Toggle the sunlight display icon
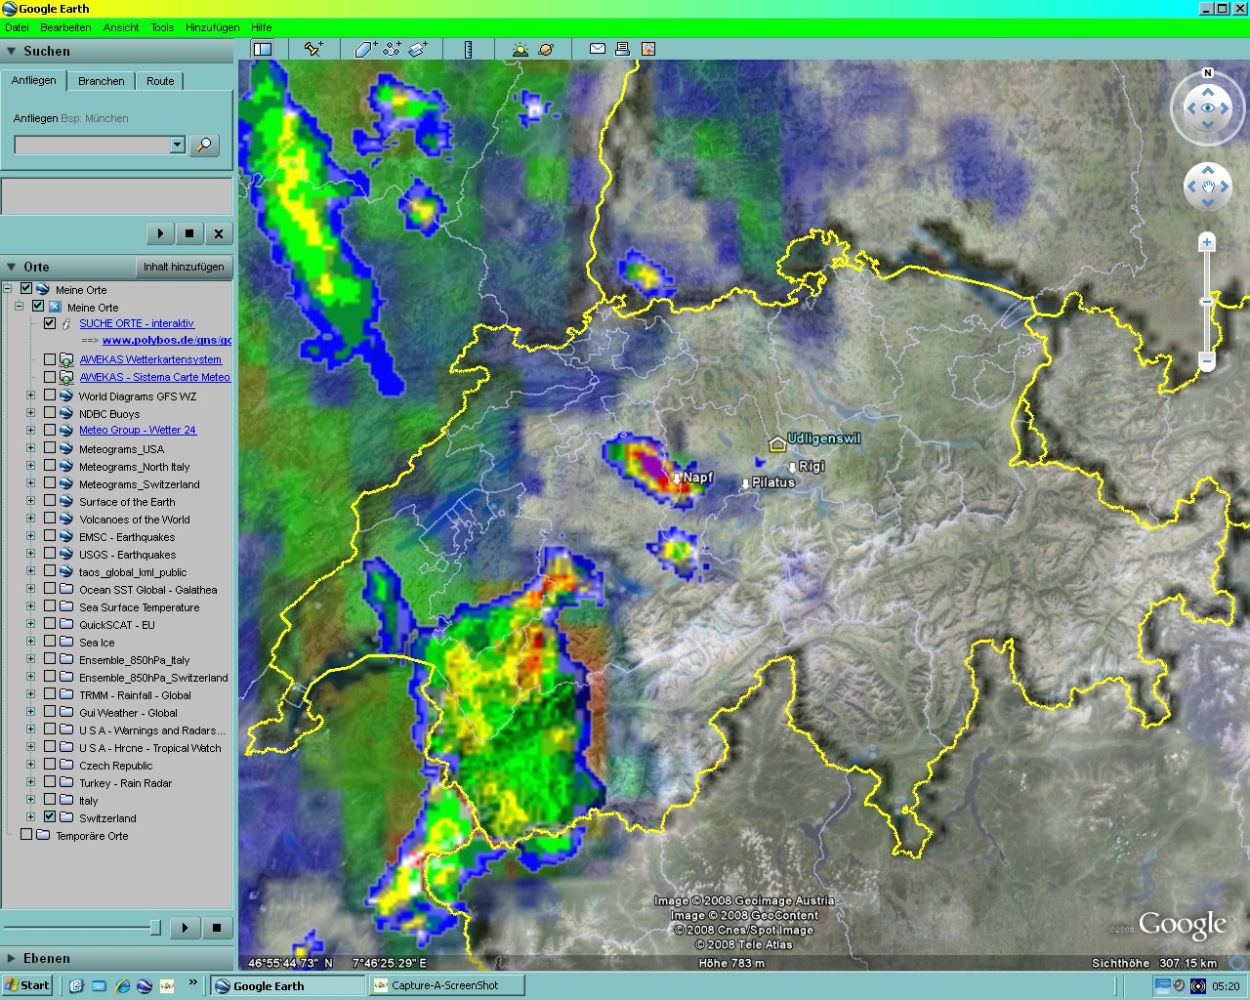The width and height of the screenshot is (1250, 1000). tap(520, 48)
